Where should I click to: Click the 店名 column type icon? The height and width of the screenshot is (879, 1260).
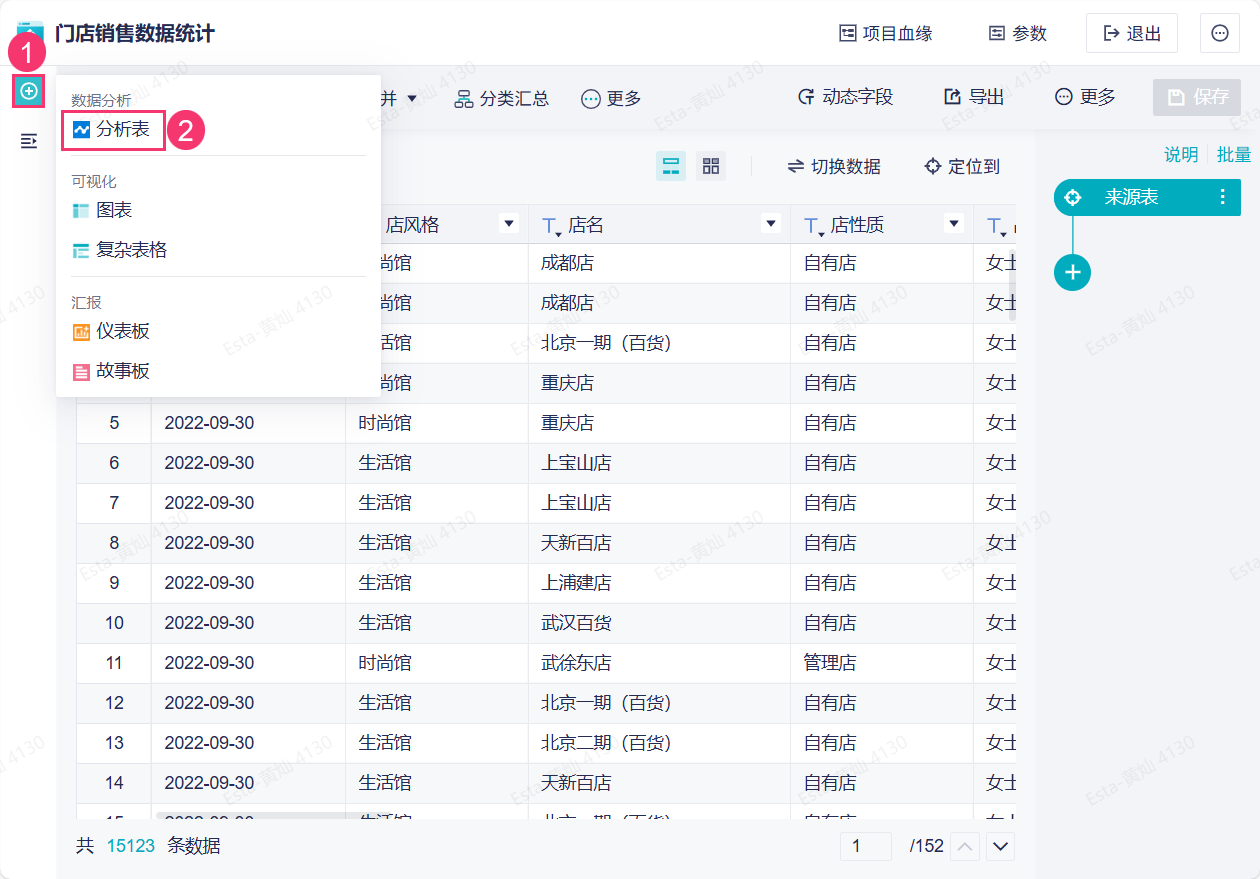(x=551, y=227)
